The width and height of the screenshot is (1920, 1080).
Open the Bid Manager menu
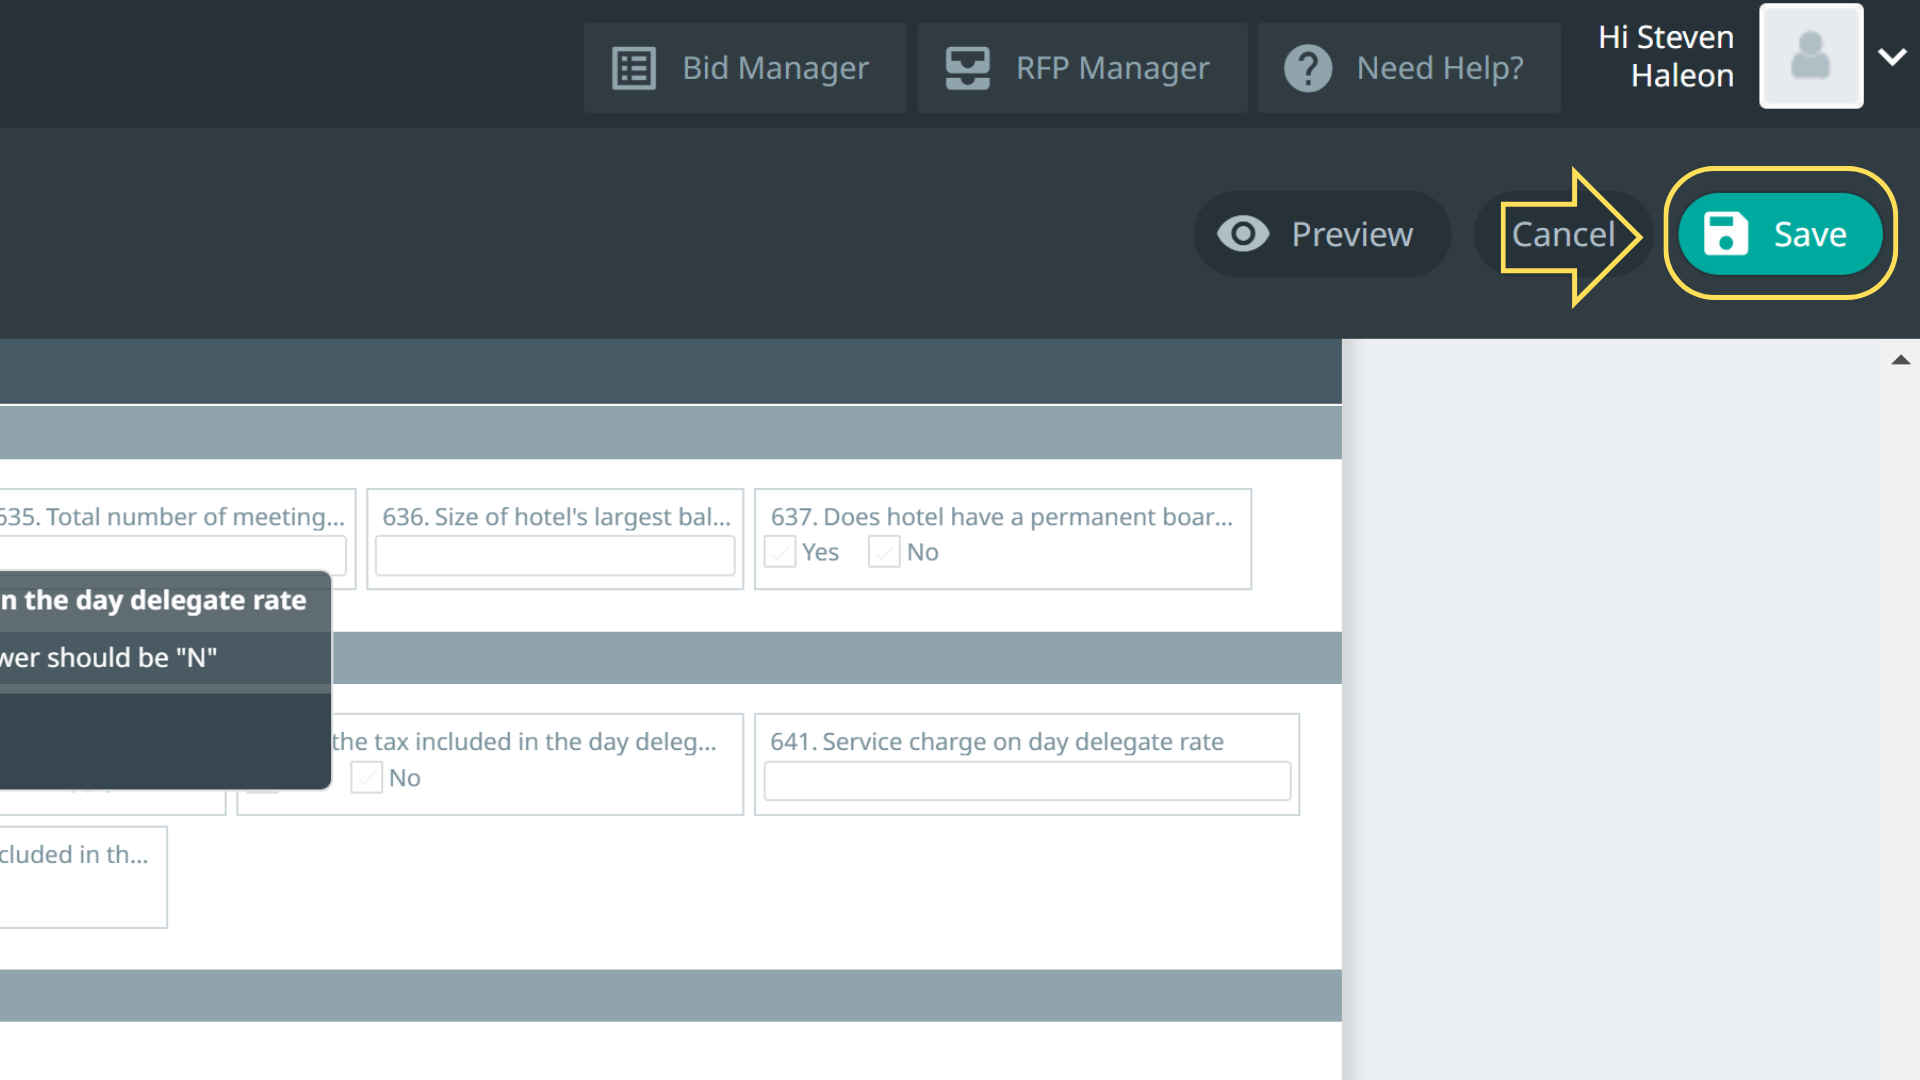pos(775,68)
